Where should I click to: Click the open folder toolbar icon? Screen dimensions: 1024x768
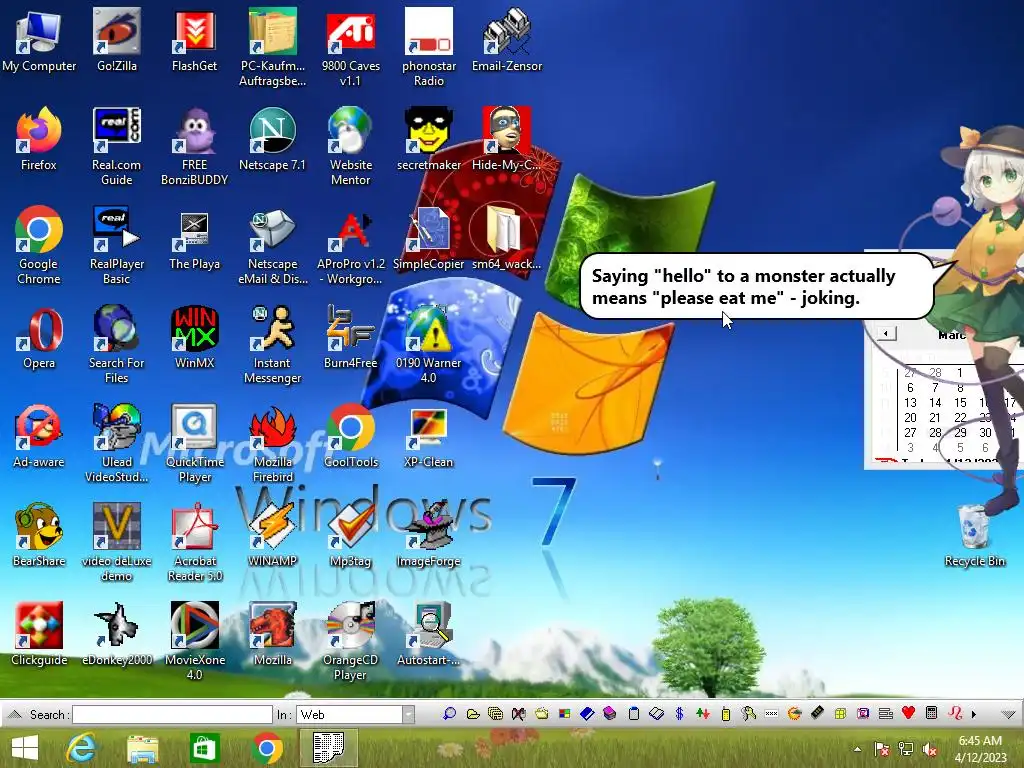(x=473, y=714)
